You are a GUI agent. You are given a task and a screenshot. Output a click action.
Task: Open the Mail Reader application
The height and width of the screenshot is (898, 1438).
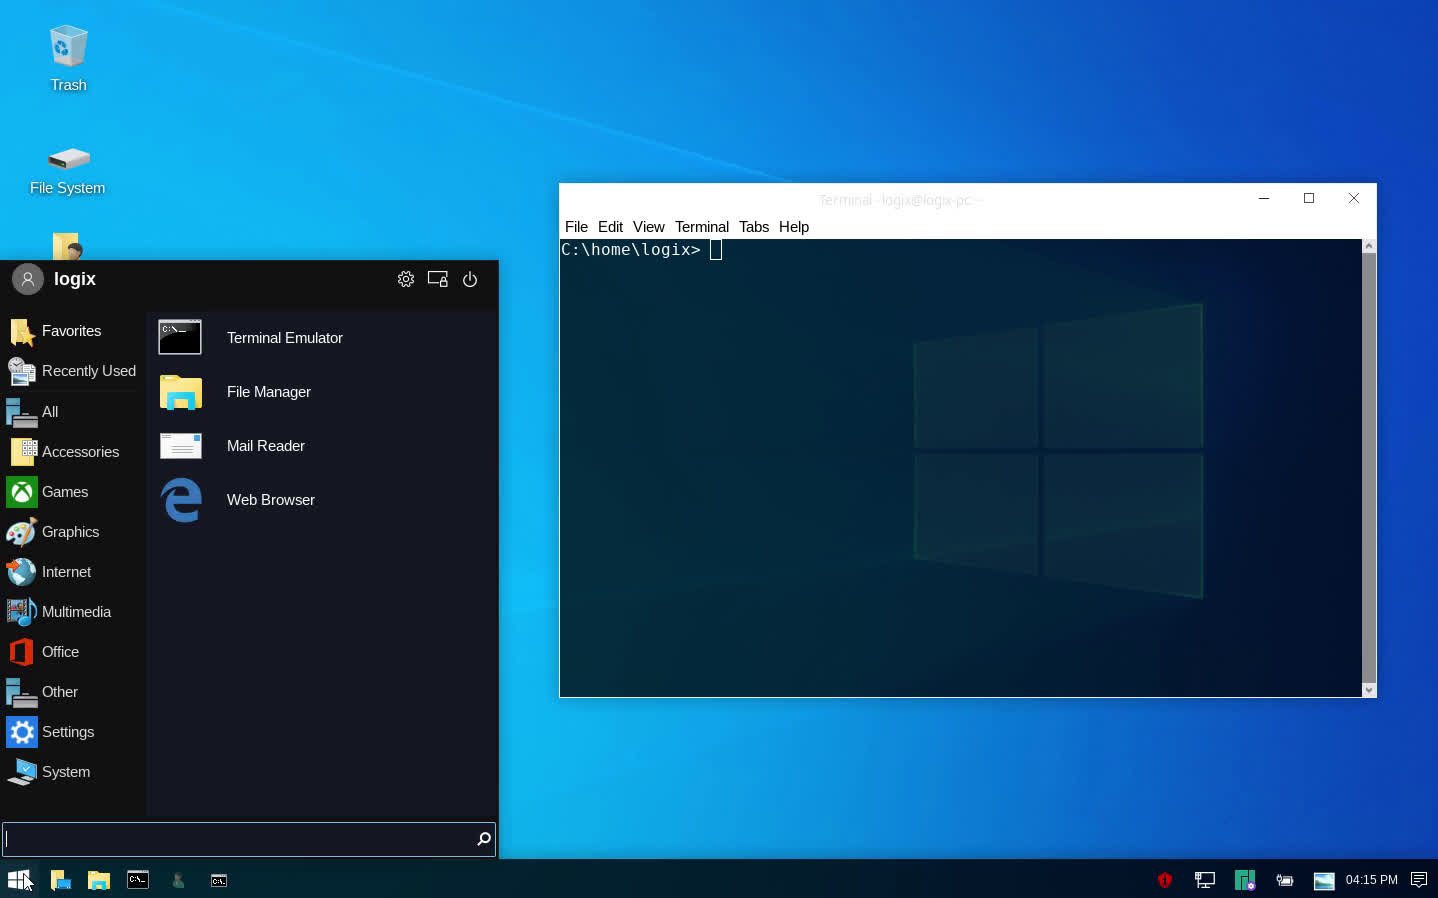click(265, 446)
